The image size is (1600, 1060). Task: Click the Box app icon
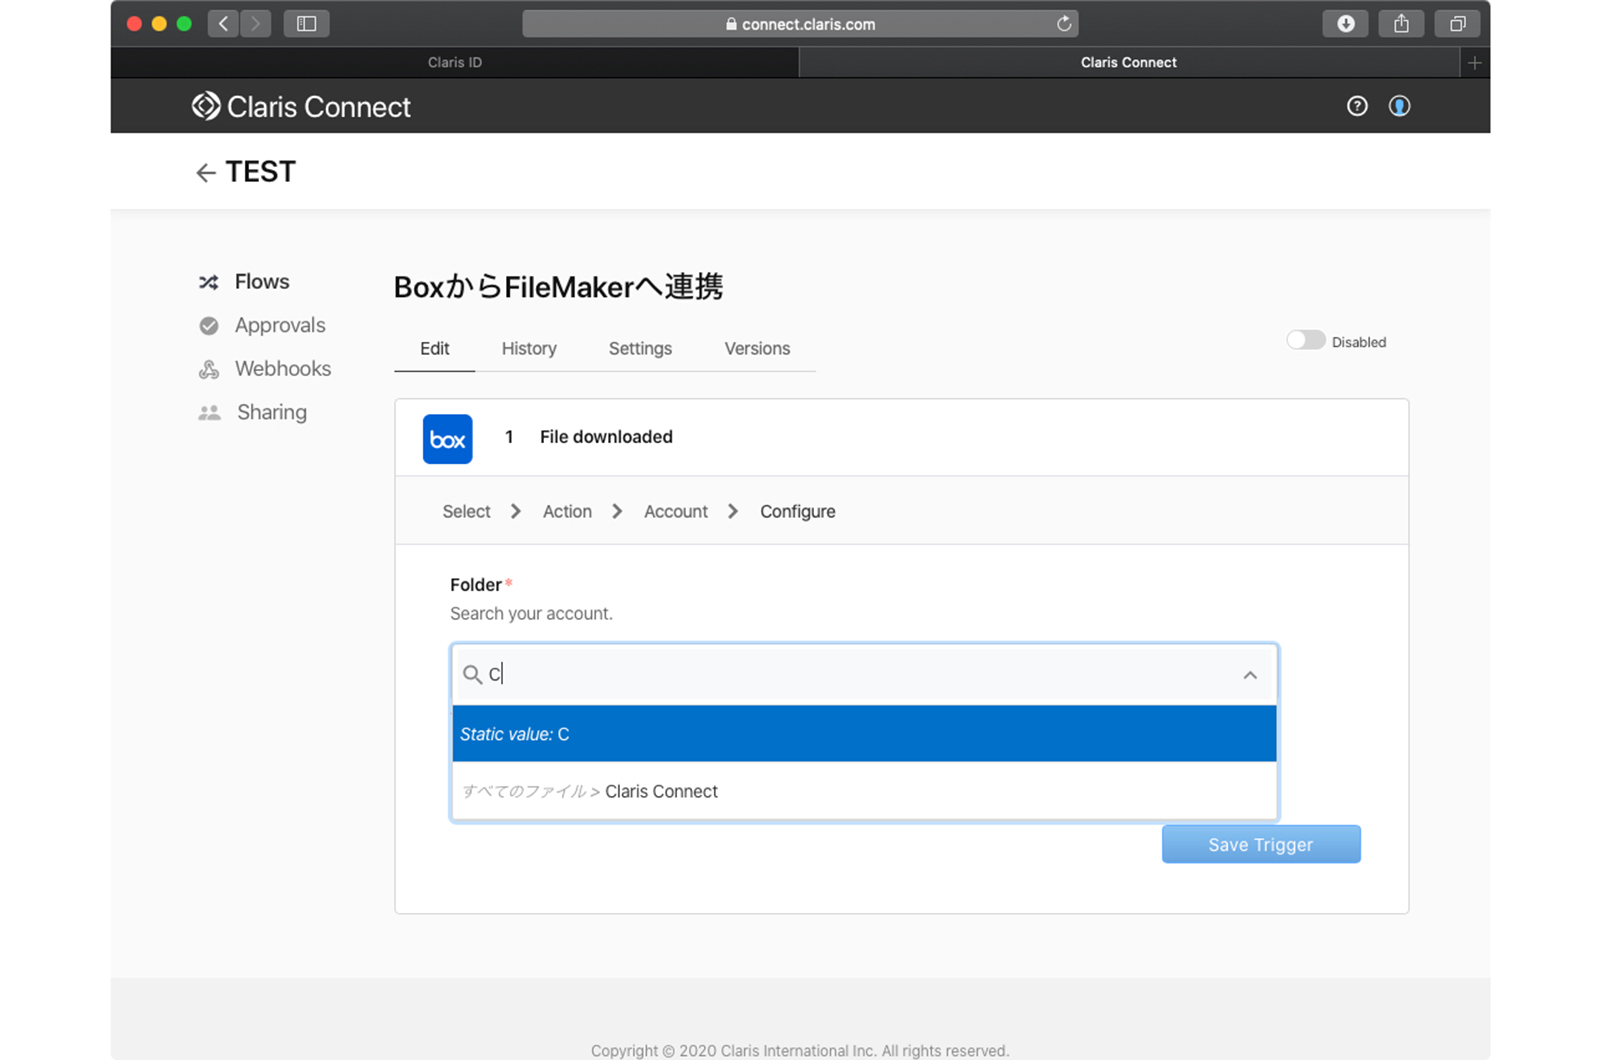tap(447, 439)
